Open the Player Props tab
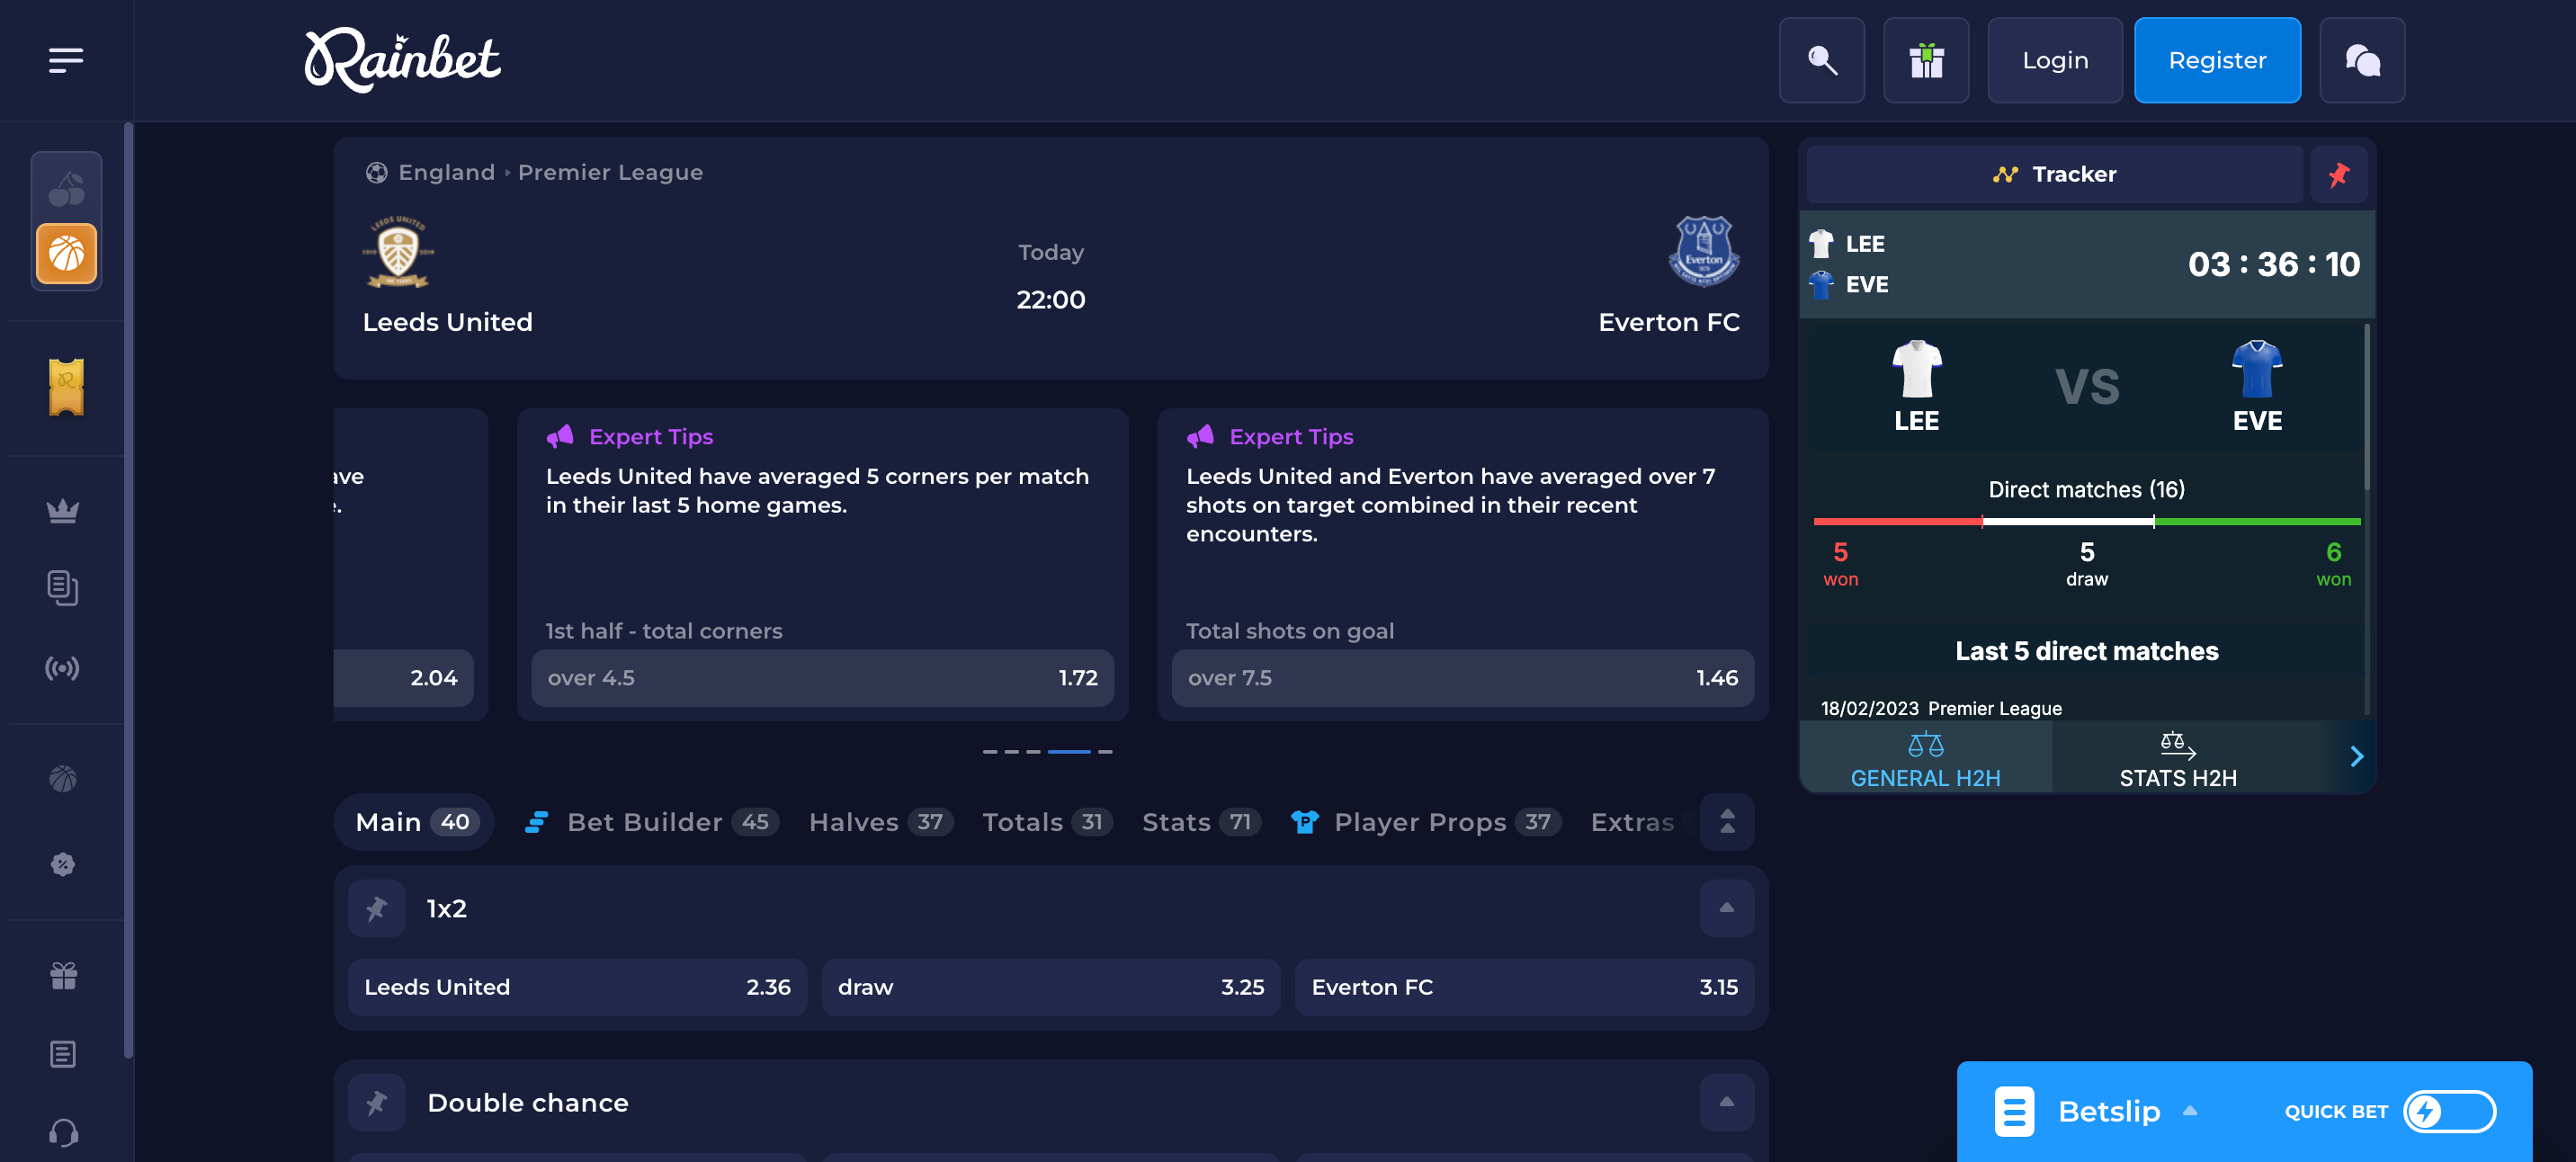This screenshot has width=2576, height=1162. click(x=1425, y=822)
